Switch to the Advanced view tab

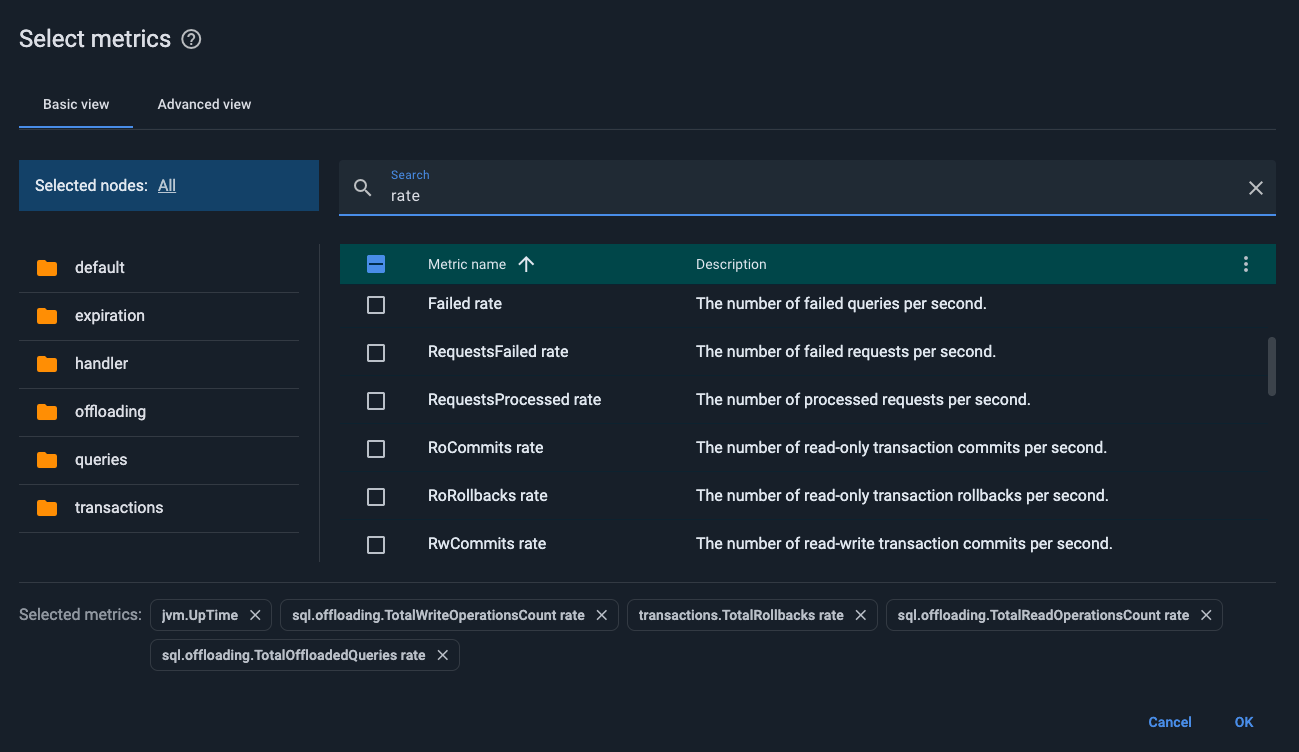(203, 104)
